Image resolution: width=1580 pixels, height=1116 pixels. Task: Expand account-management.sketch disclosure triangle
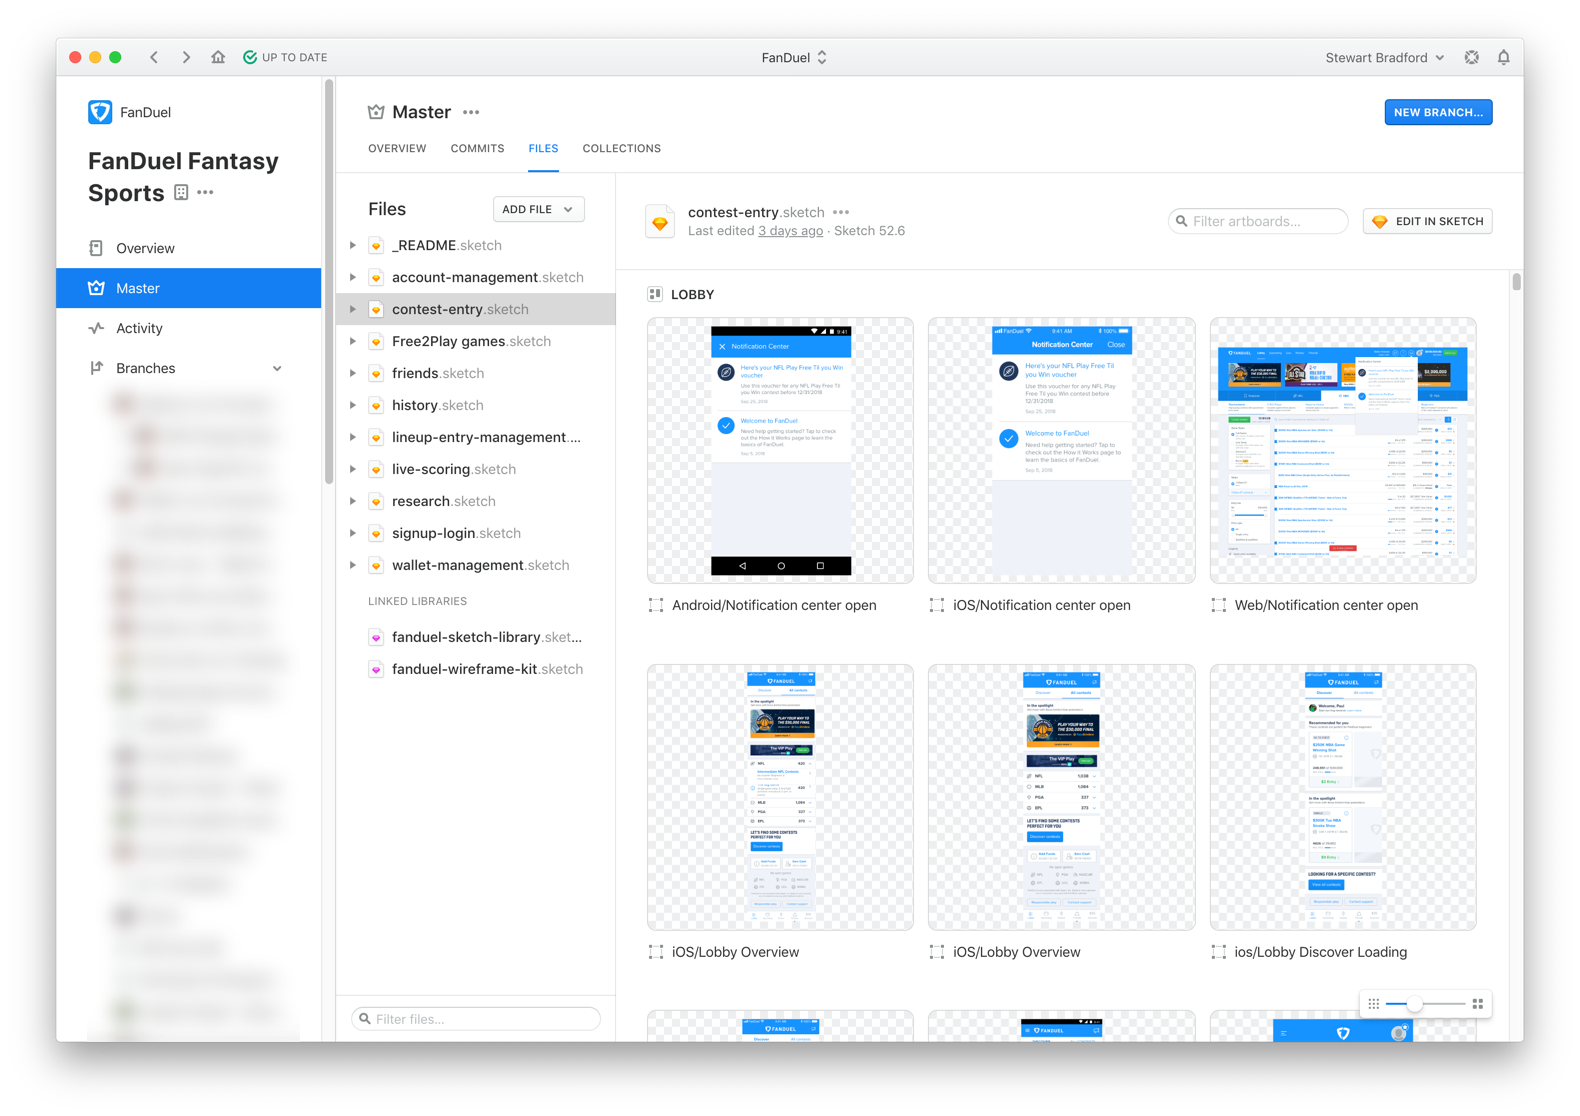(353, 277)
